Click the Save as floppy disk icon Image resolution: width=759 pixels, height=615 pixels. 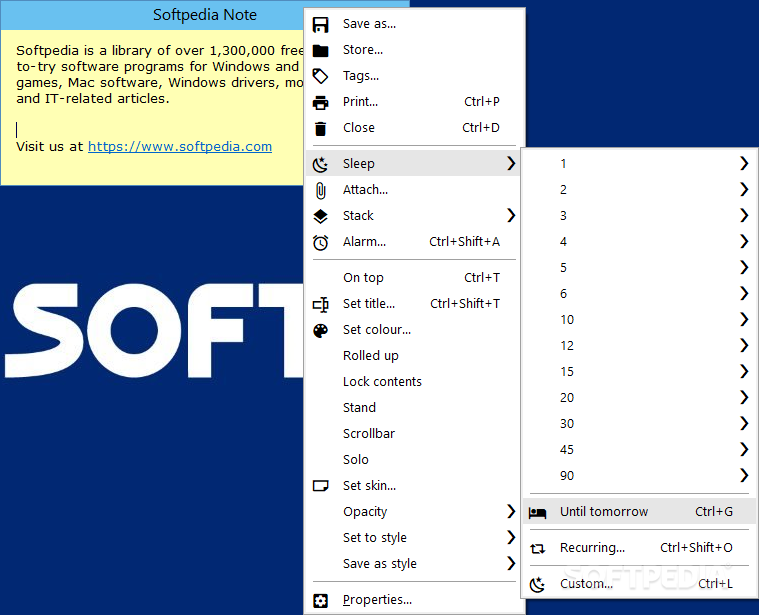pyautogui.click(x=320, y=24)
